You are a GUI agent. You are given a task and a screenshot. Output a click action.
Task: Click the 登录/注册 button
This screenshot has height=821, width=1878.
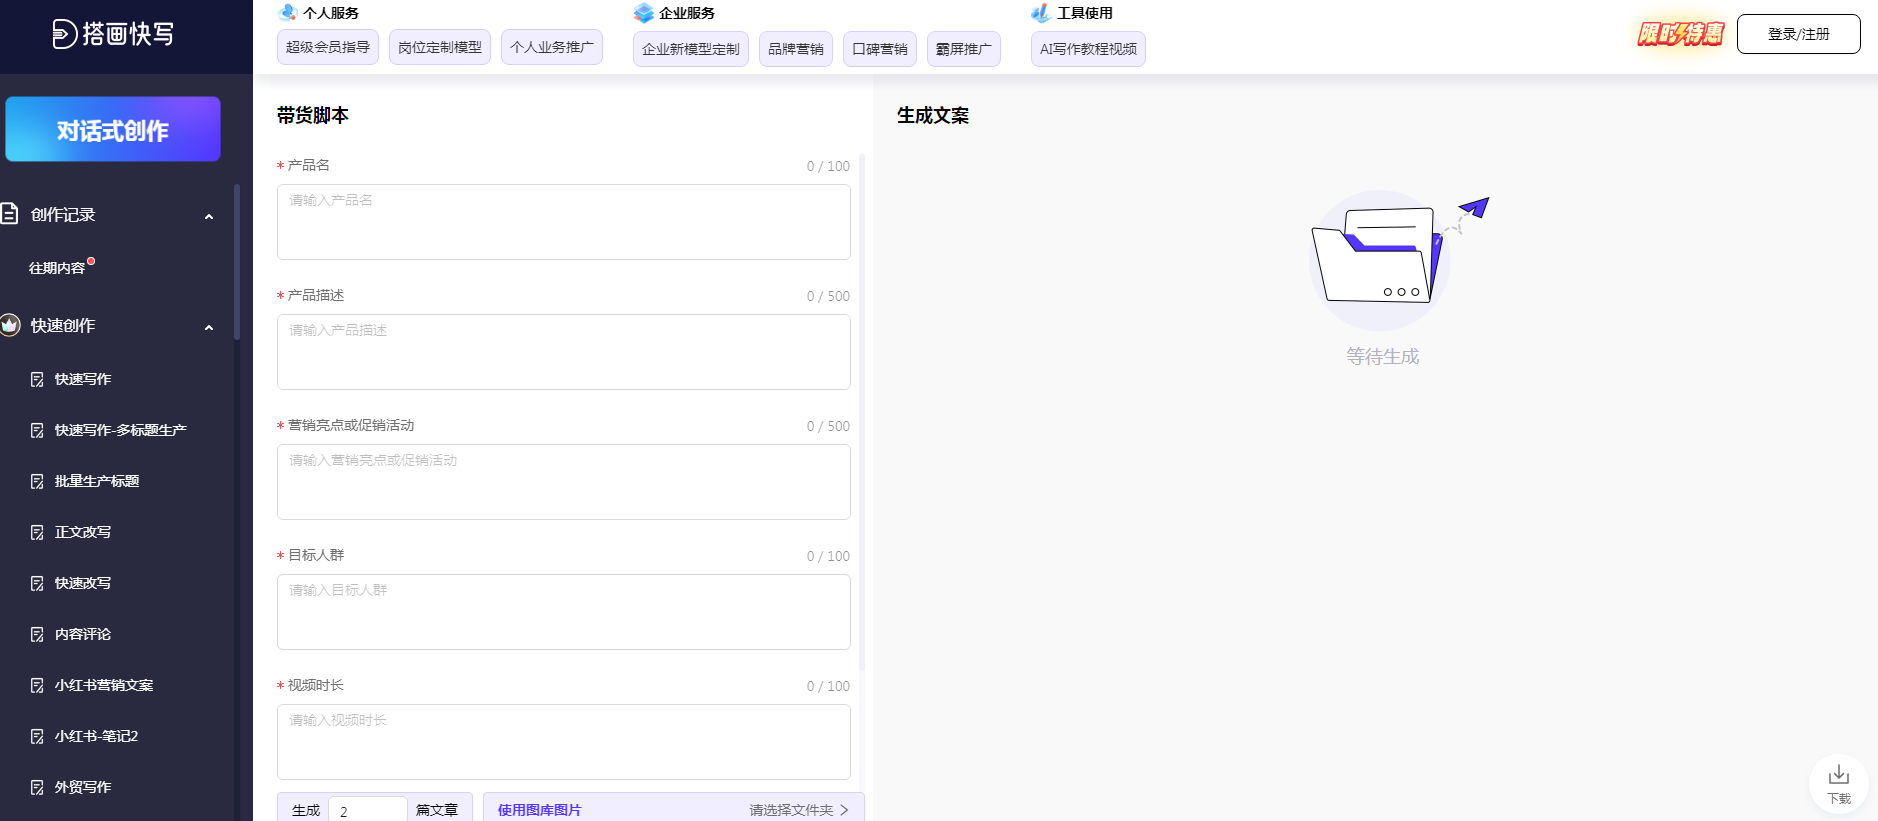tap(1798, 34)
